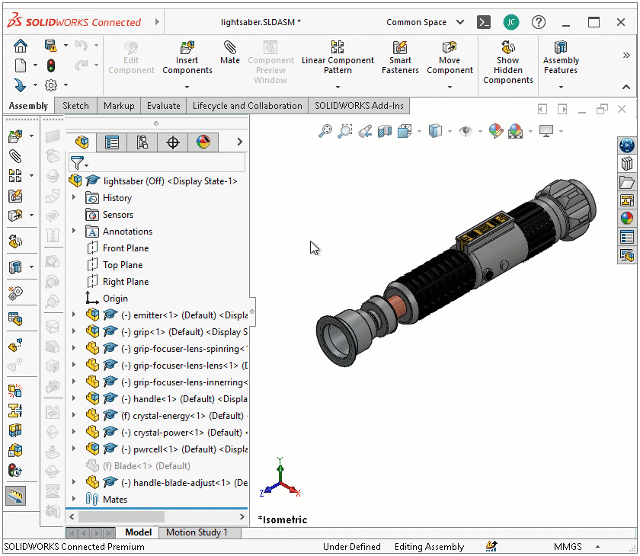Open the Options gear icon
Image resolution: width=640 pixels, height=556 pixels.
(51, 85)
